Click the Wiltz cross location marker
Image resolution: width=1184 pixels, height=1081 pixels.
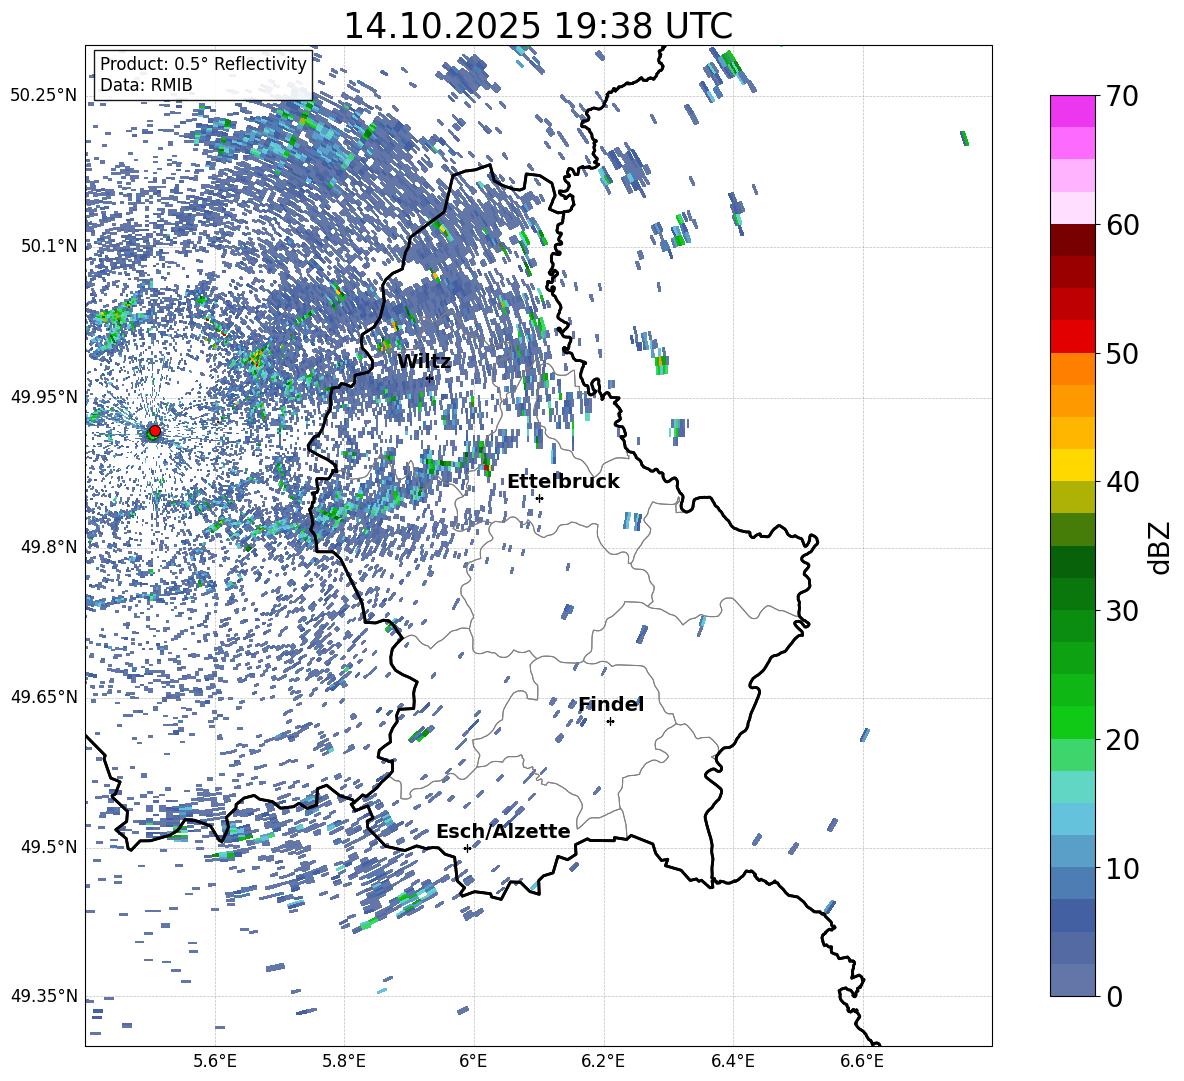430,378
